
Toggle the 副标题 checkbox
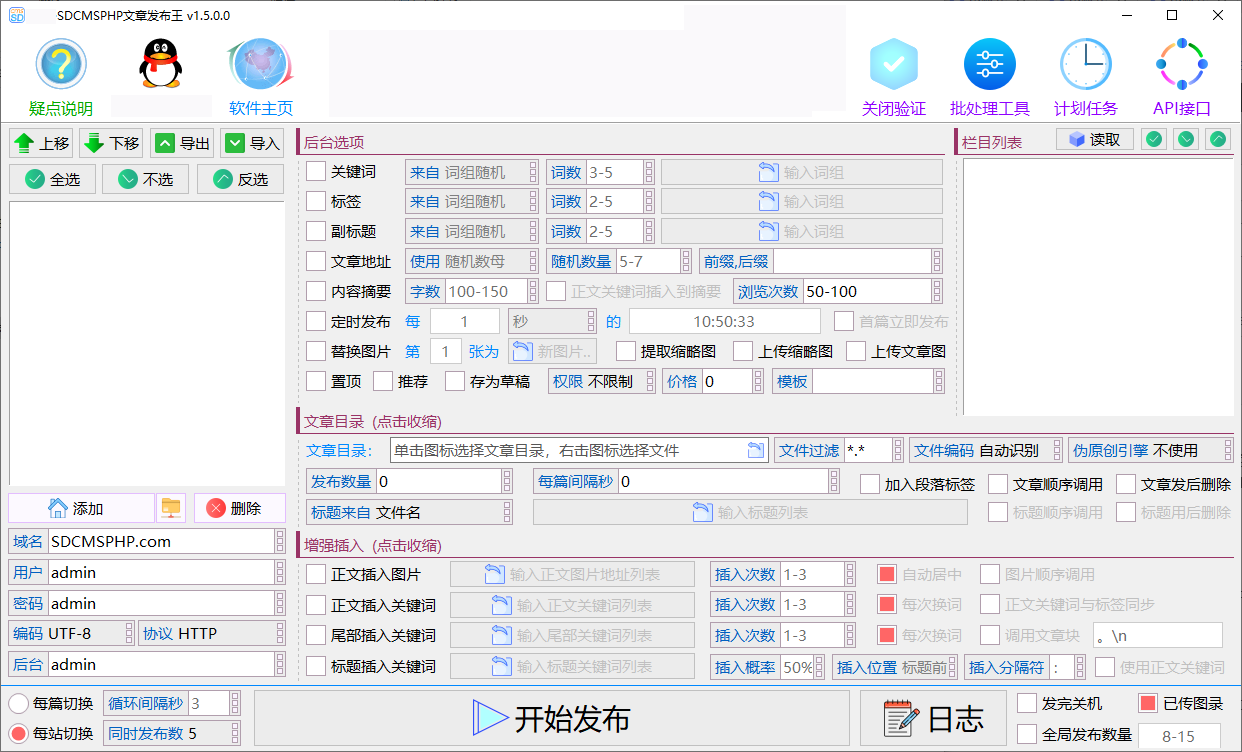(x=316, y=231)
